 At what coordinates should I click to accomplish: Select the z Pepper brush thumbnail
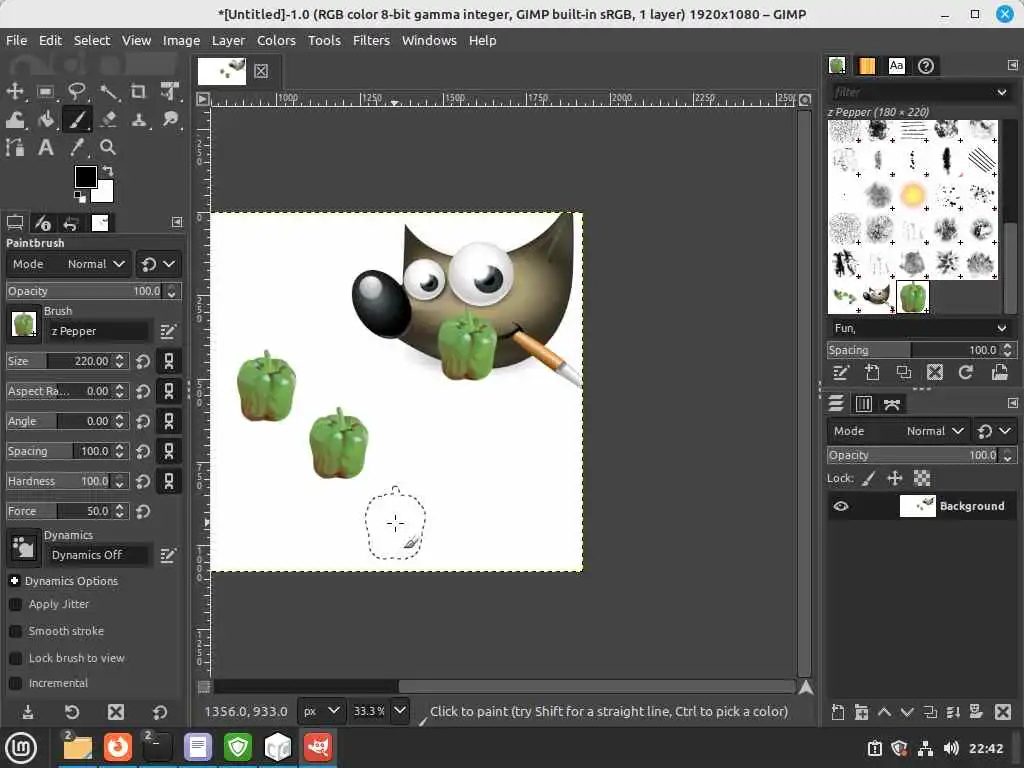tap(912, 298)
